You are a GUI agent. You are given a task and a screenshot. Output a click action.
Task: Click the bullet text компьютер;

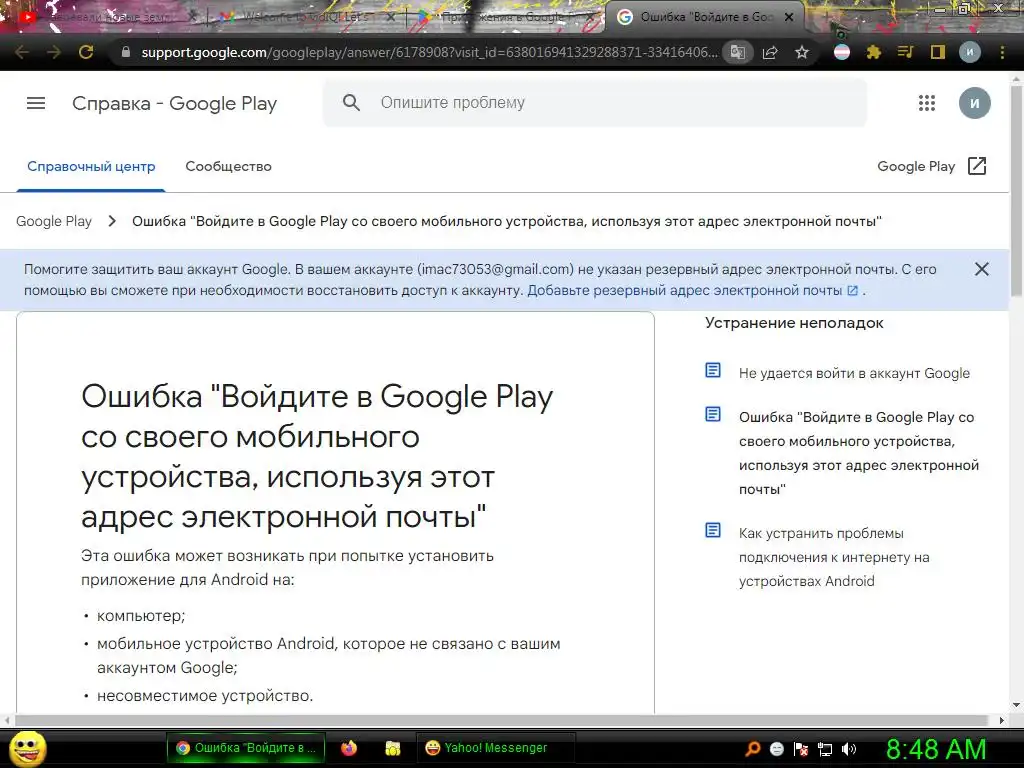141,616
